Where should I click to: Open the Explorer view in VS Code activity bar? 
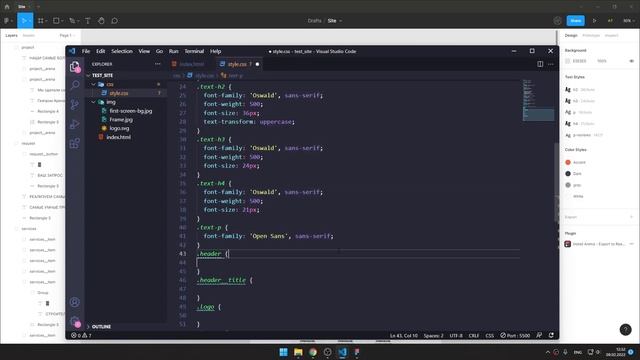[x=75, y=67]
